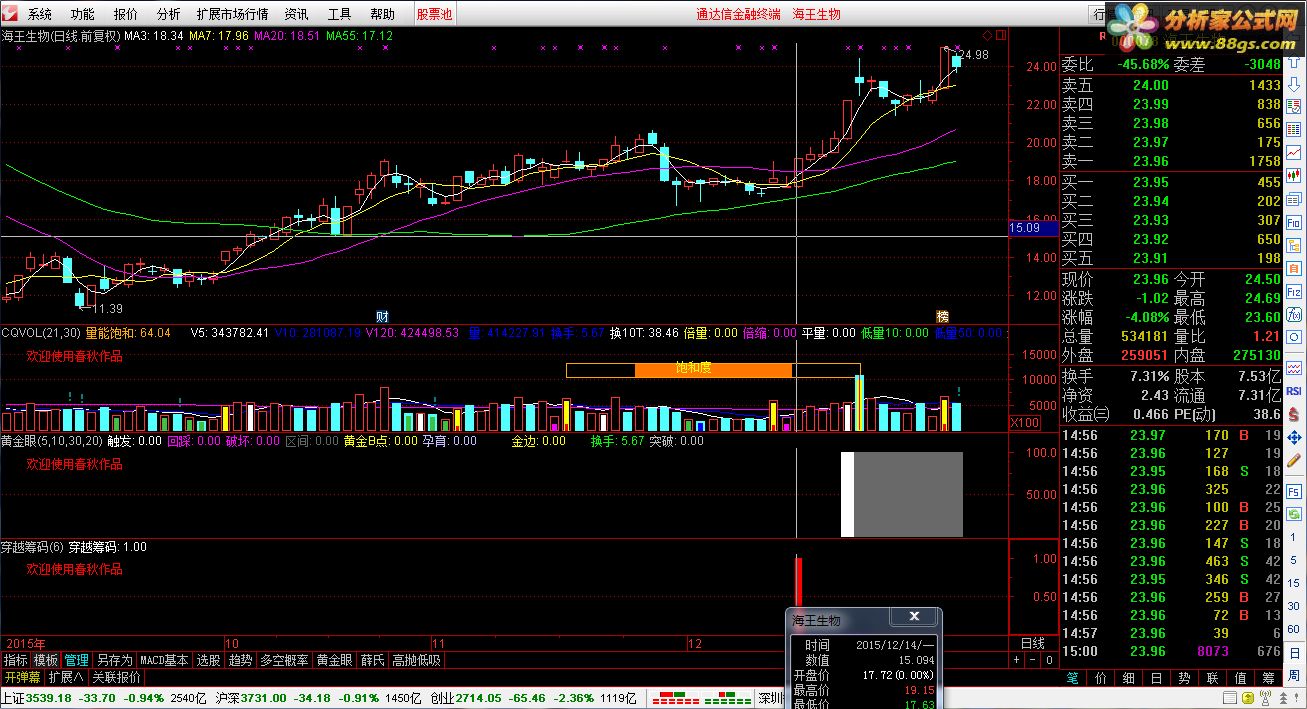Click the checklist report icon in sidebar
Viewport: 1307px width, 709px height.
[1293, 106]
